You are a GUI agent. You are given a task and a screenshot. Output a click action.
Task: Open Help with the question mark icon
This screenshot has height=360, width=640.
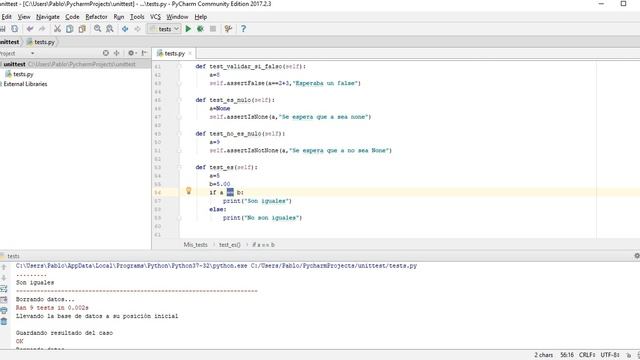pos(243,29)
